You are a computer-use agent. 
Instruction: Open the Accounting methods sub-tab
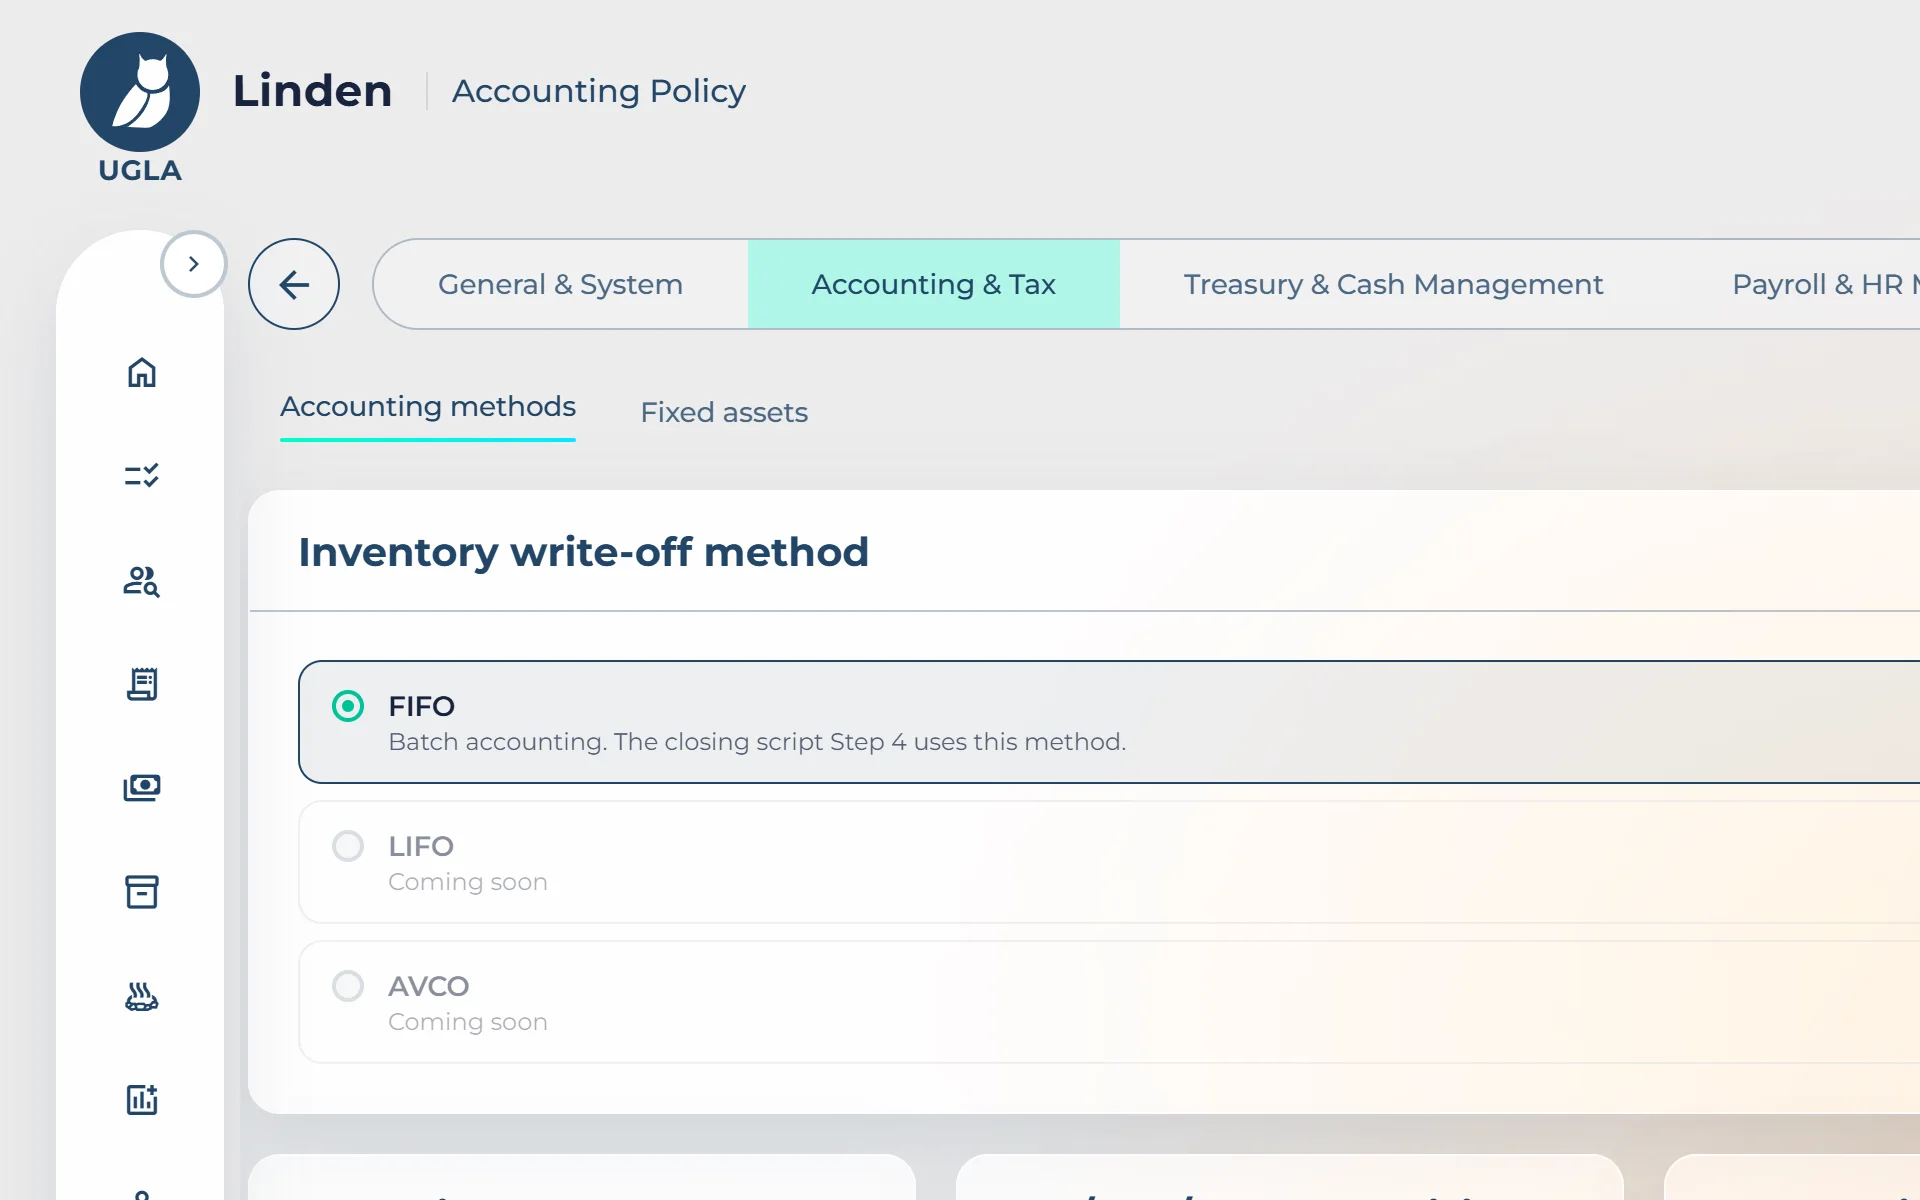428,407
